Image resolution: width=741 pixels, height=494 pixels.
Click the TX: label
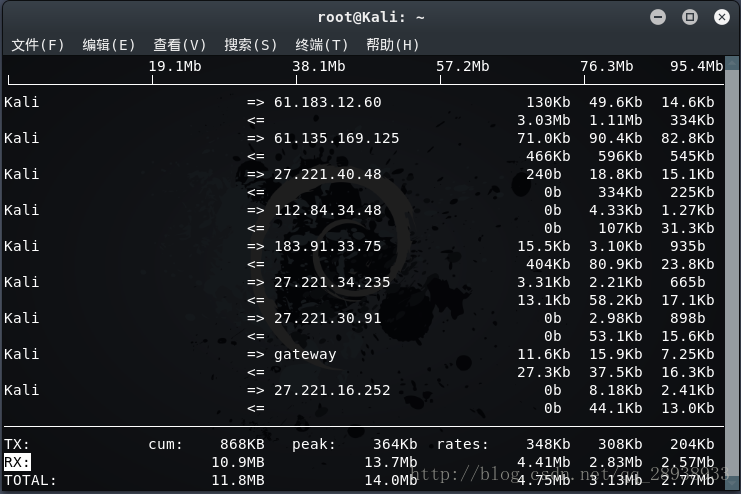(17, 444)
